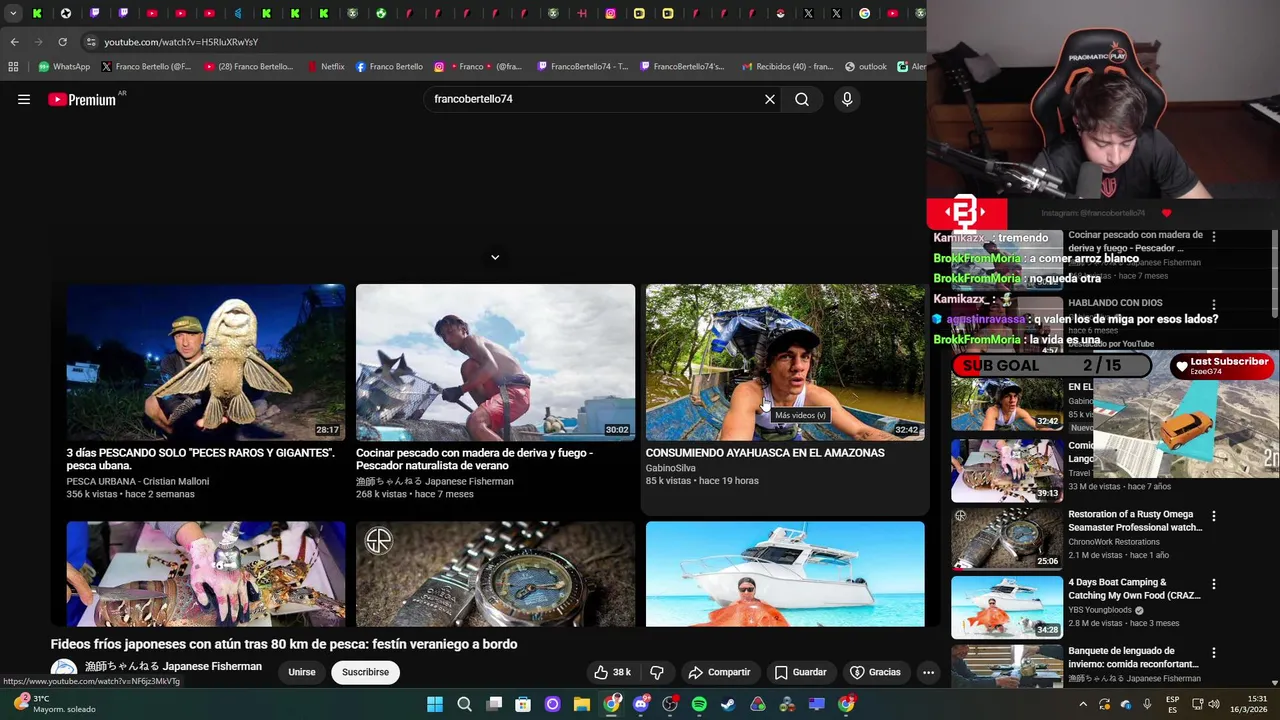The width and height of the screenshot is (1280, 720).
Task: Like the video with 38 k thumbs-up
Action: tap(612, 672)
